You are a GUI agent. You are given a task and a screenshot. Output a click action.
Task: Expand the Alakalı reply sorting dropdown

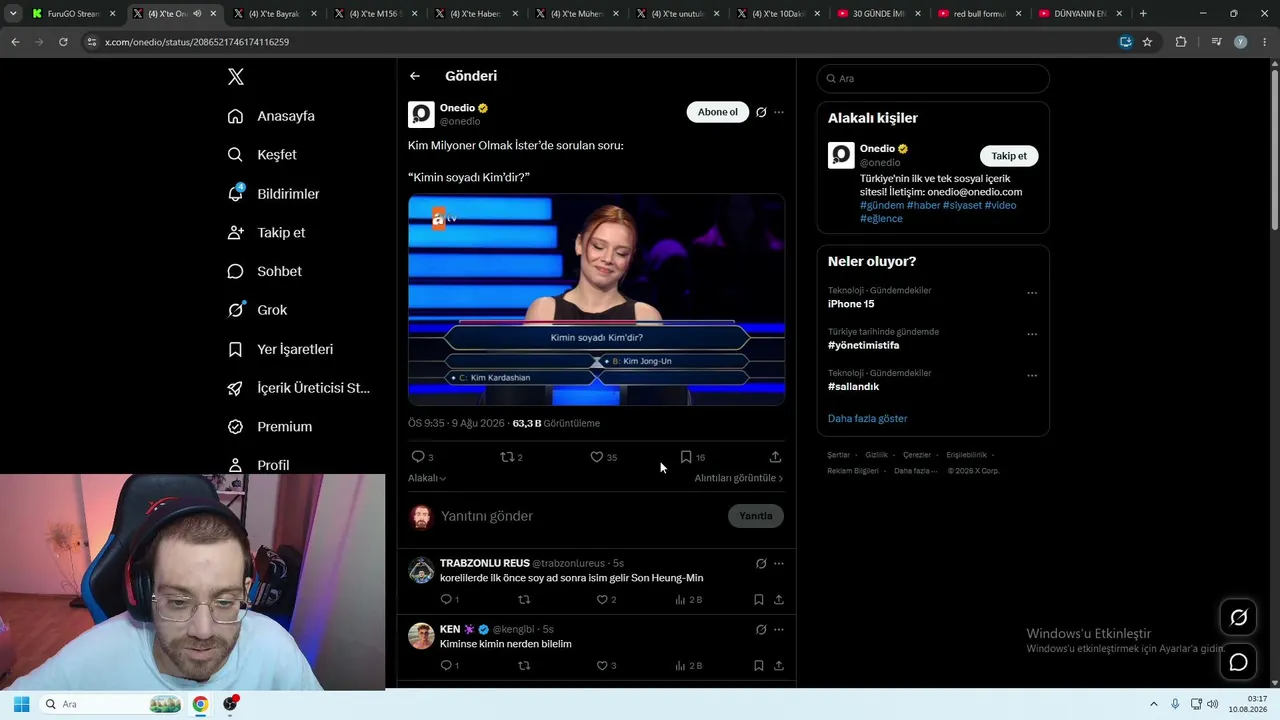click(427, 478)
